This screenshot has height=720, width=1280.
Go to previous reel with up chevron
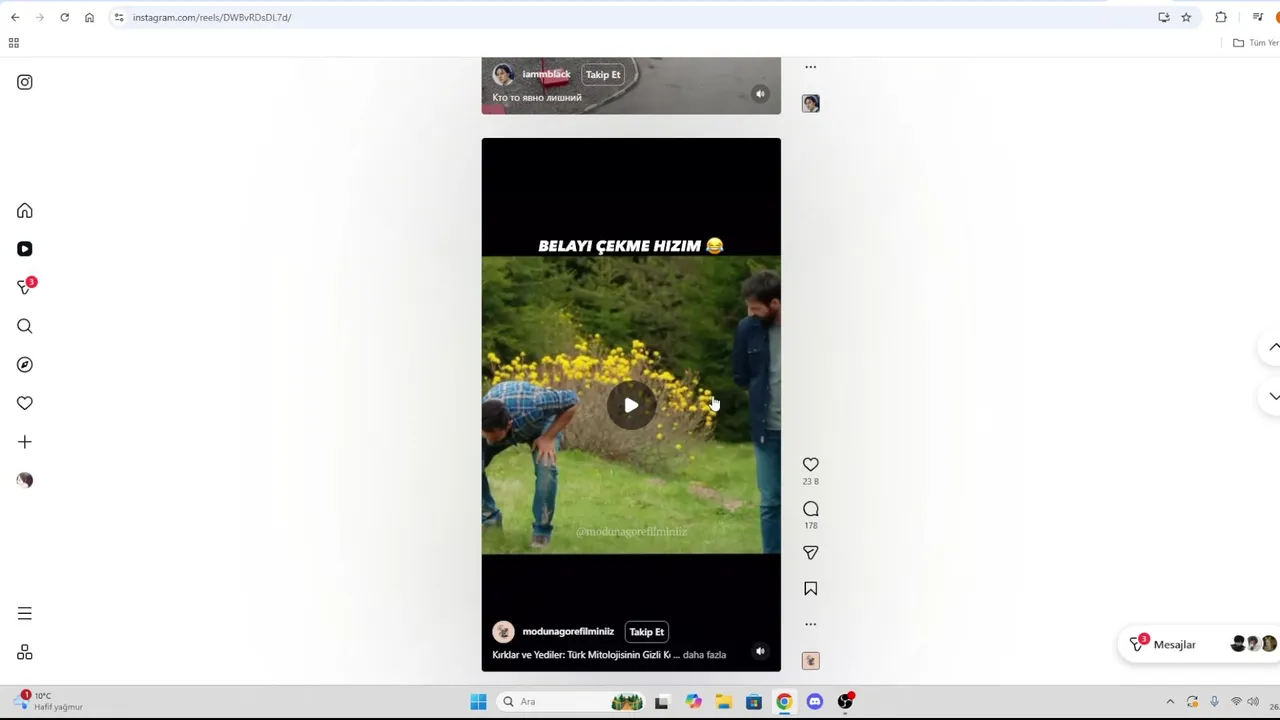1273,347
